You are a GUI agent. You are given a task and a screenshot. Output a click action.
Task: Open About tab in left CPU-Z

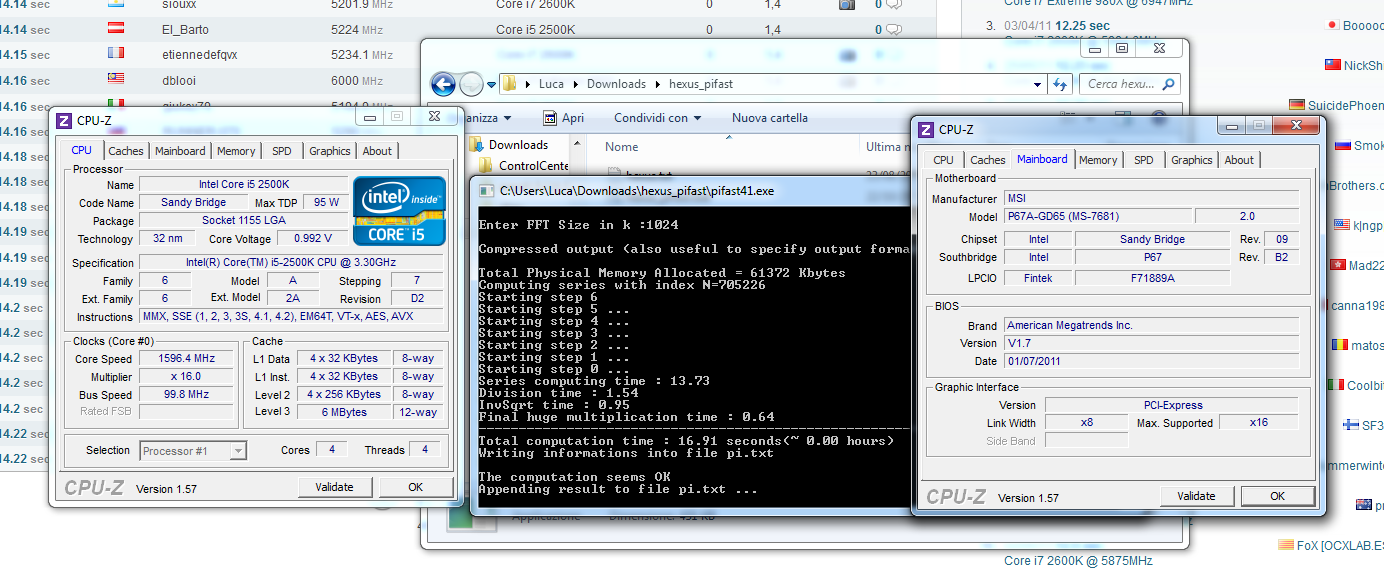tap(377, 151)
